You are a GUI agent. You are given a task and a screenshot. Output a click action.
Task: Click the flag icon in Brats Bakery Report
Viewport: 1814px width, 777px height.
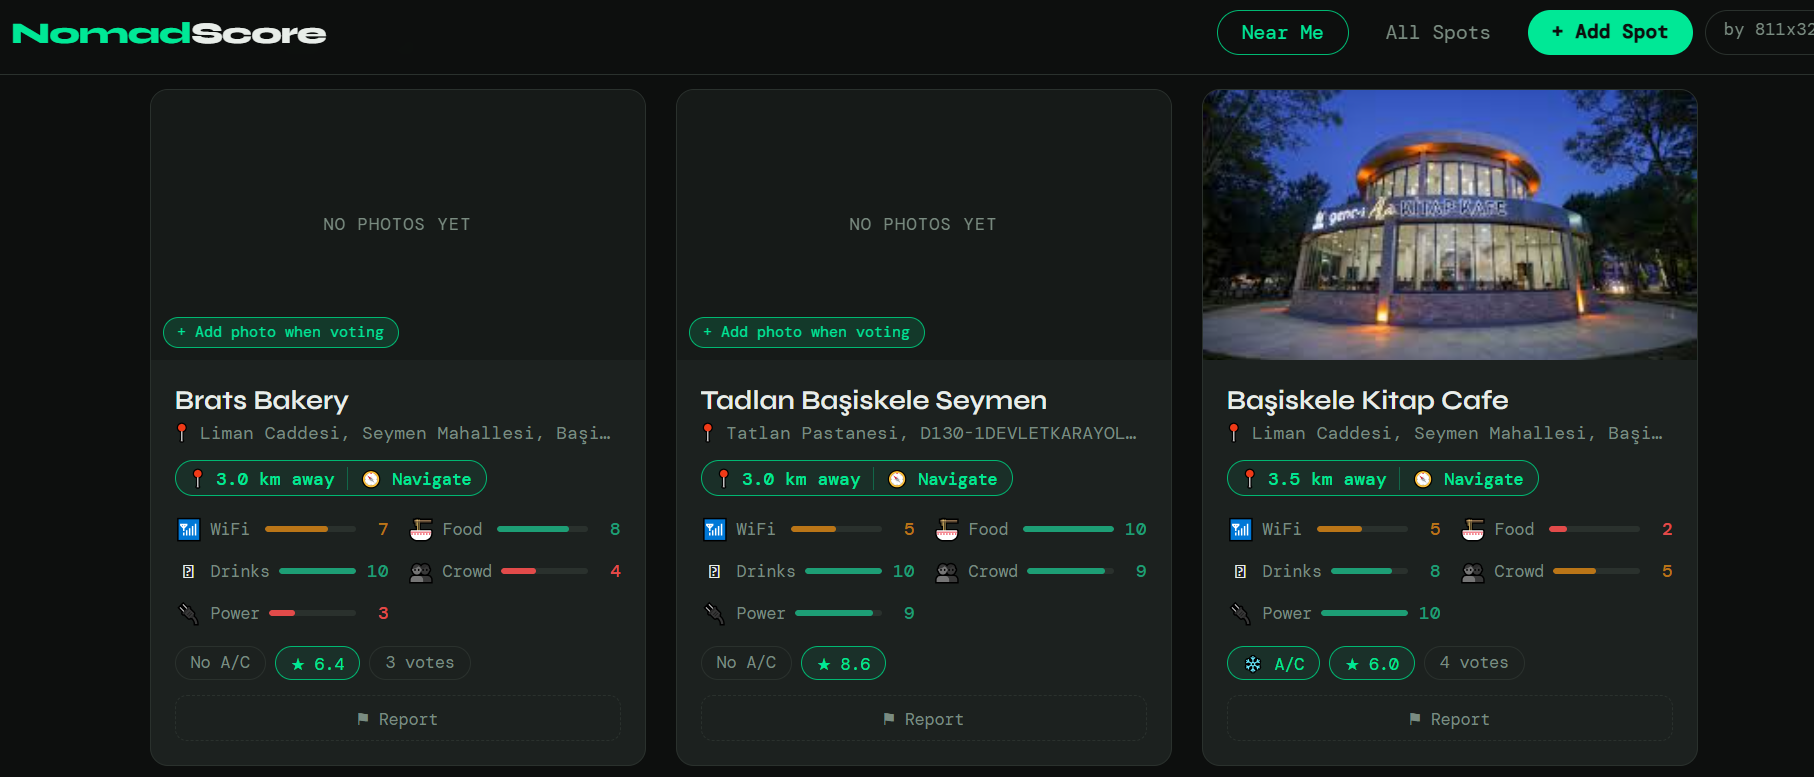[x=363, y=719]
